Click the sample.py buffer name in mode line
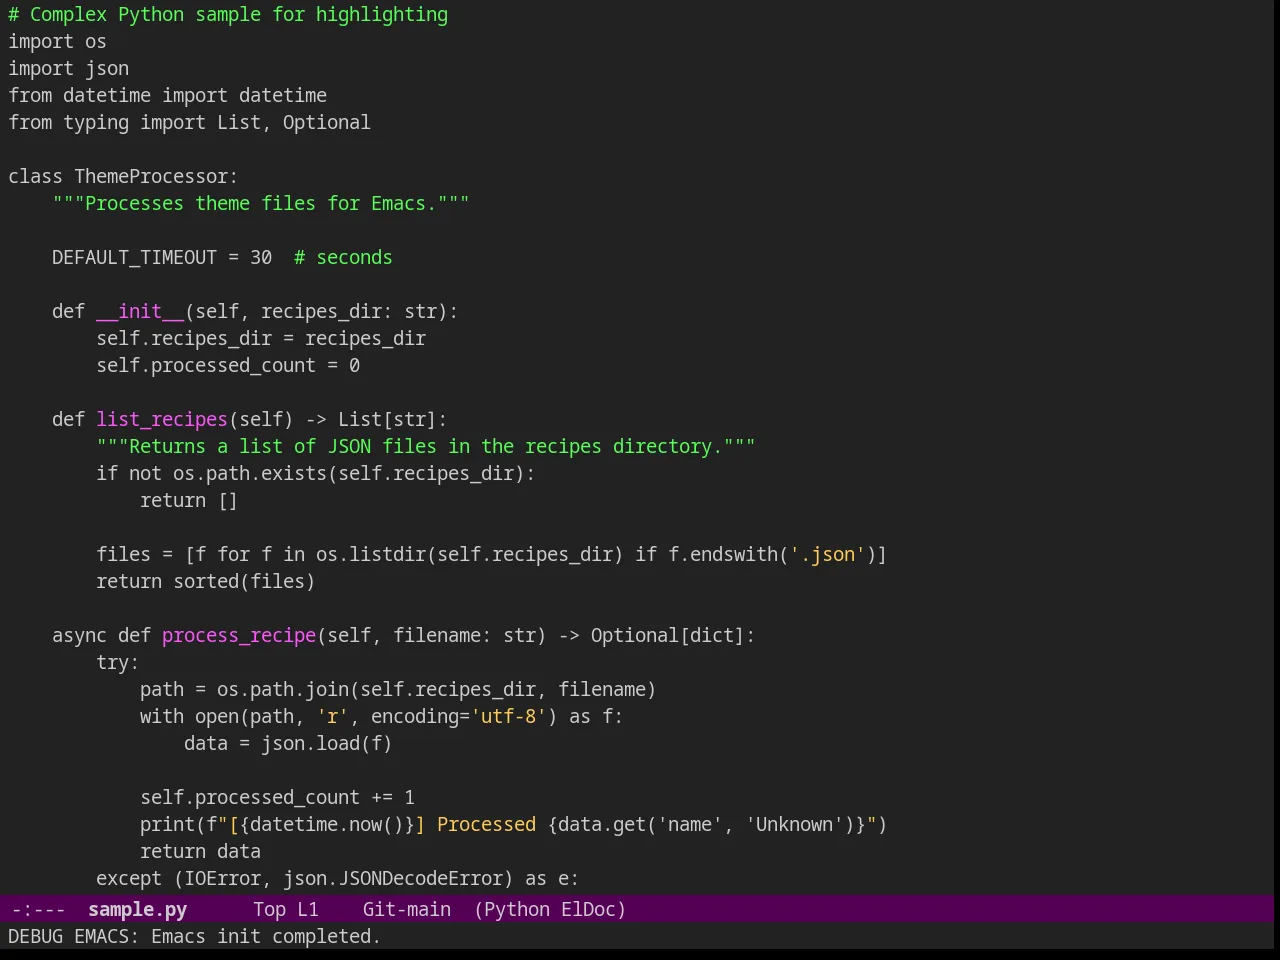Image resolution: width=1280 pixels, height=960 pixels. coord(137,909)
